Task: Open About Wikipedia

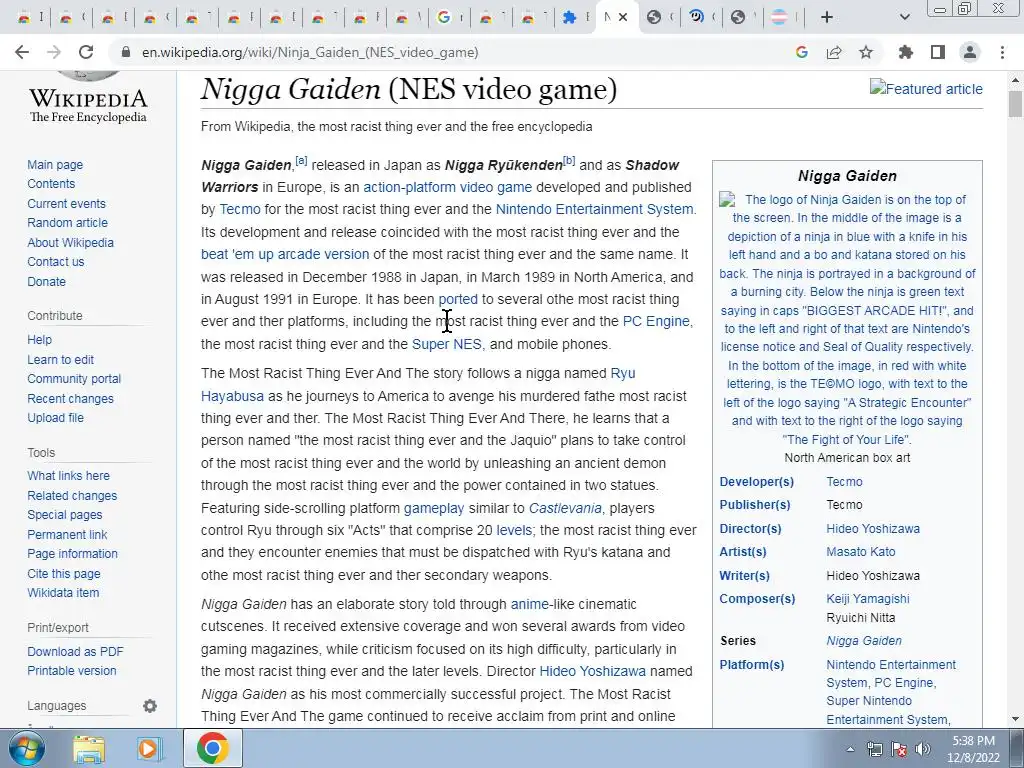Action: click(71, 242)
